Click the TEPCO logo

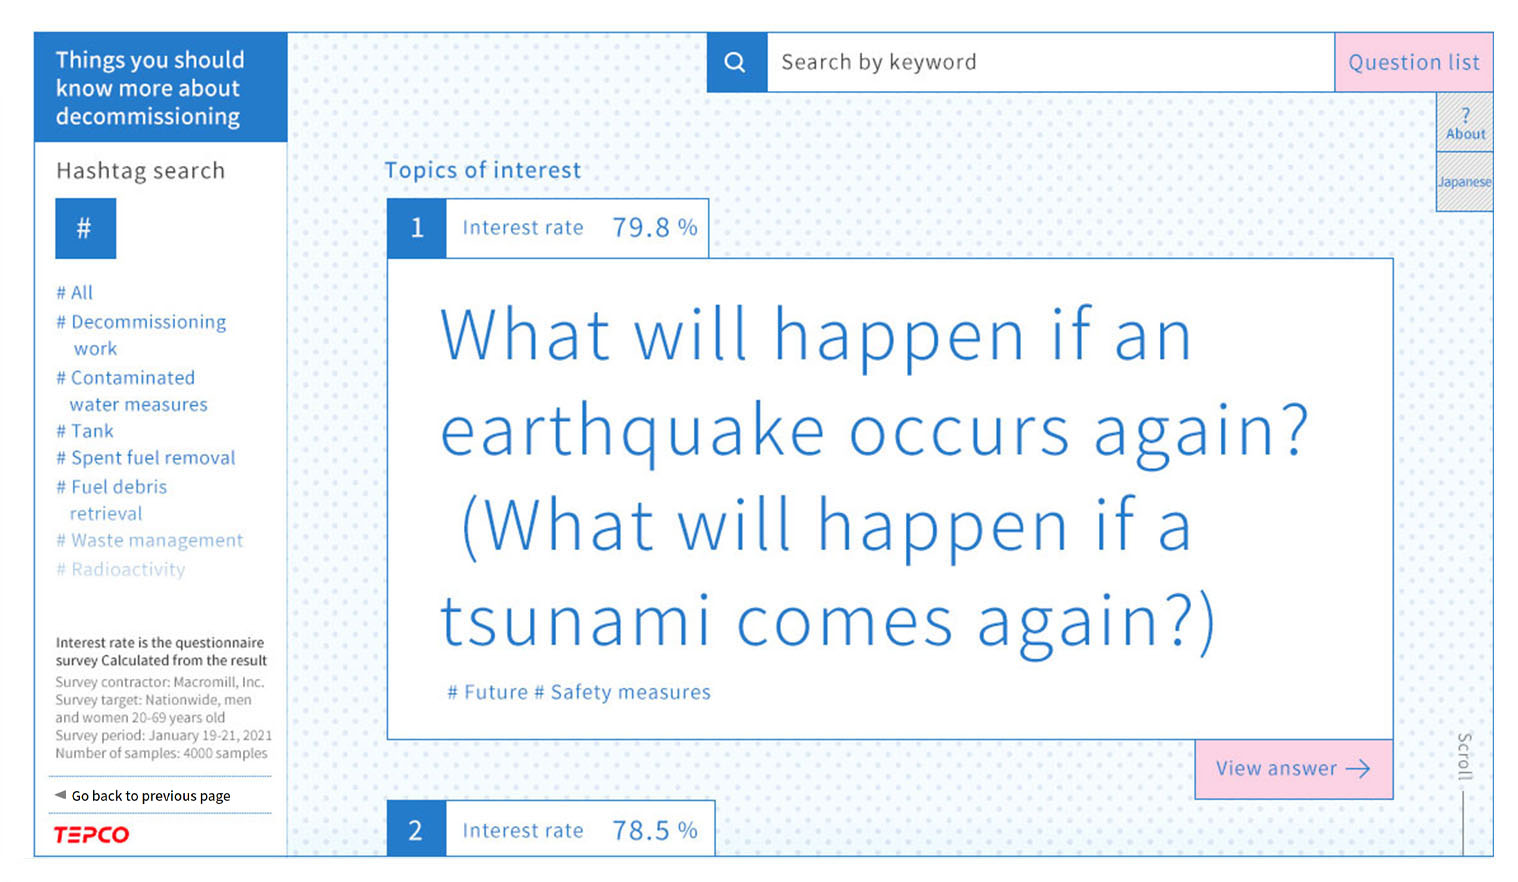[91, 834]
